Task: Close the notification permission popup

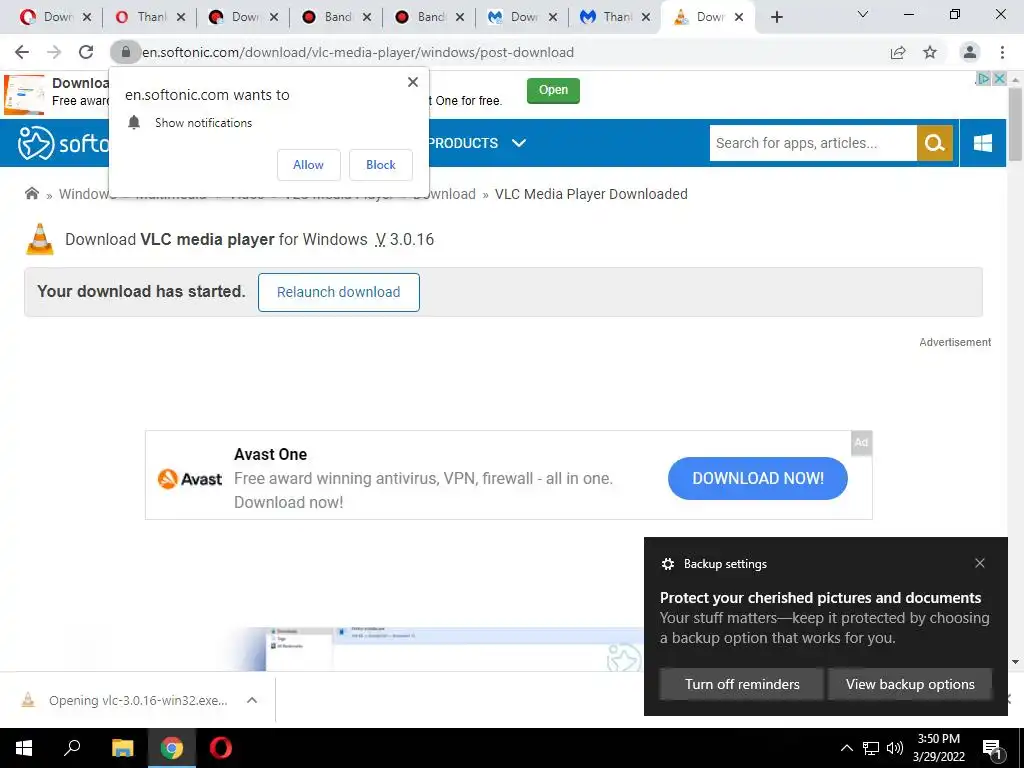Action: pos(413,82)
